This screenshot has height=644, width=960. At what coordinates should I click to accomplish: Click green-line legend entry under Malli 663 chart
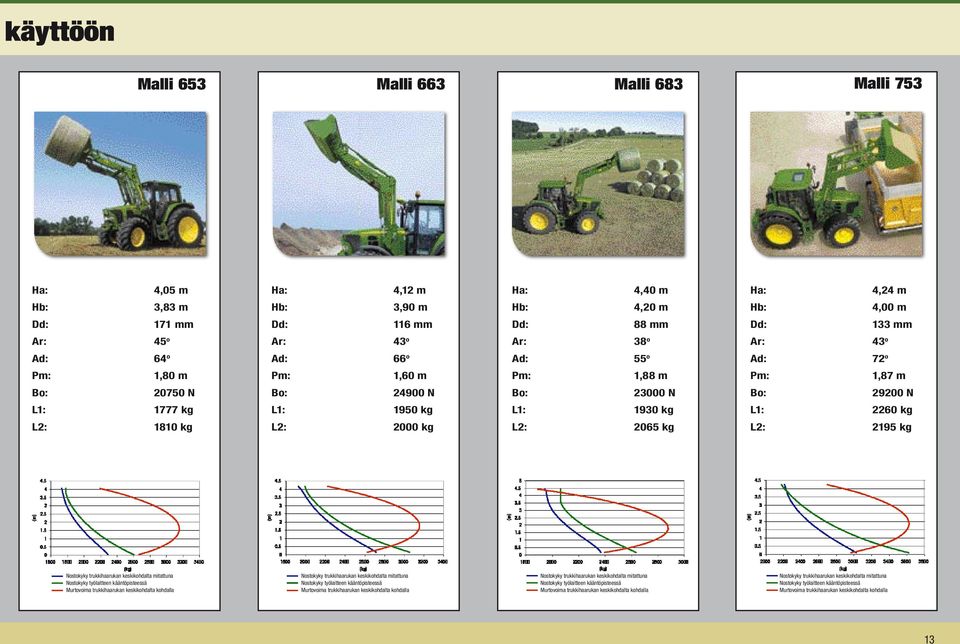pyautogui.click(x=334, y=583)
